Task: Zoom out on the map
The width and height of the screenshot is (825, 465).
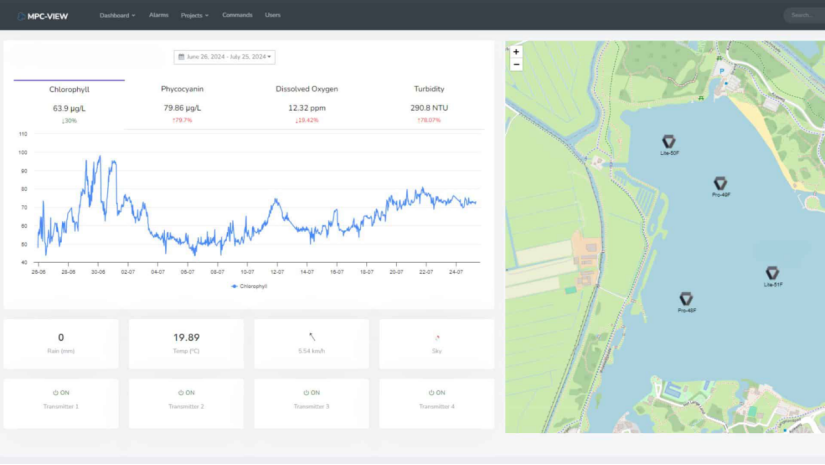Action: pos(516,64)
